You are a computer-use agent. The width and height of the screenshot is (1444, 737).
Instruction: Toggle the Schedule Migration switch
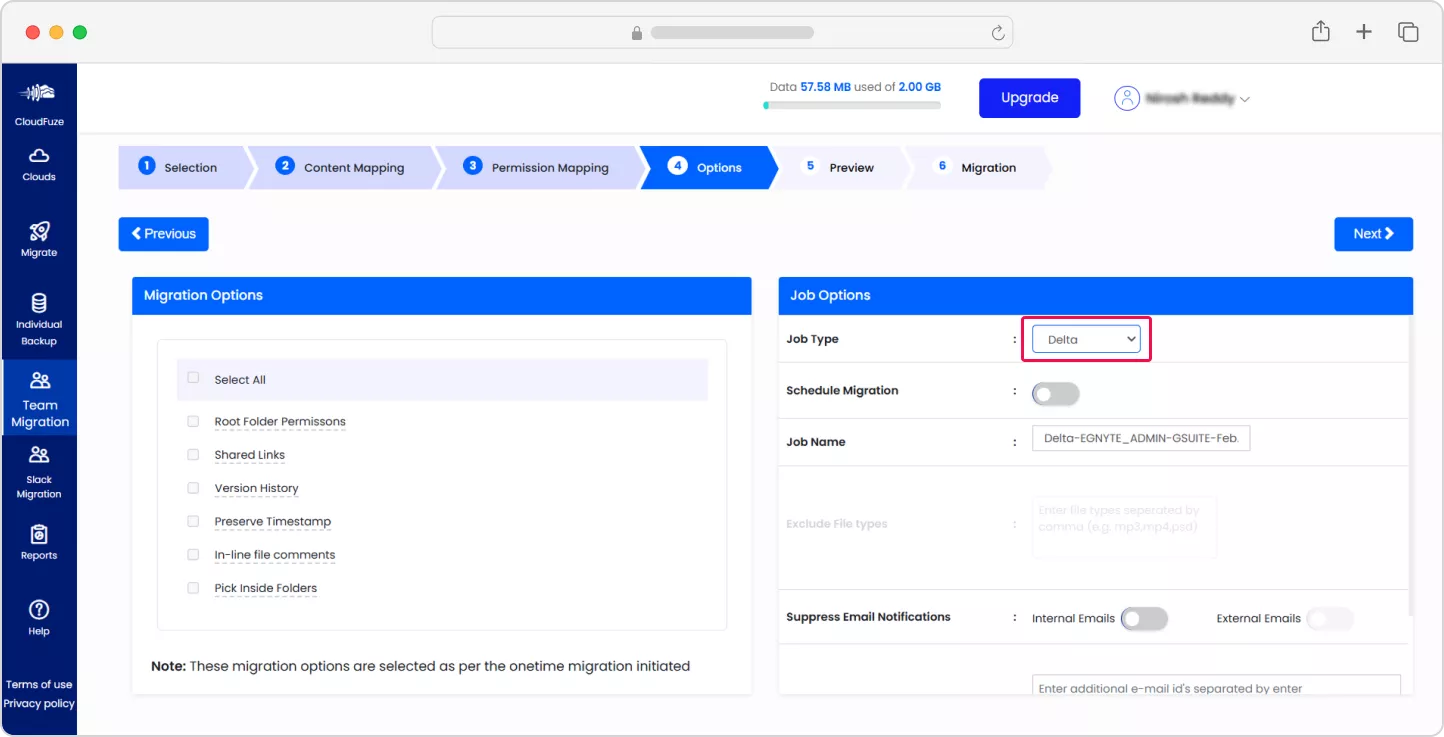(x=1056, y=394)
